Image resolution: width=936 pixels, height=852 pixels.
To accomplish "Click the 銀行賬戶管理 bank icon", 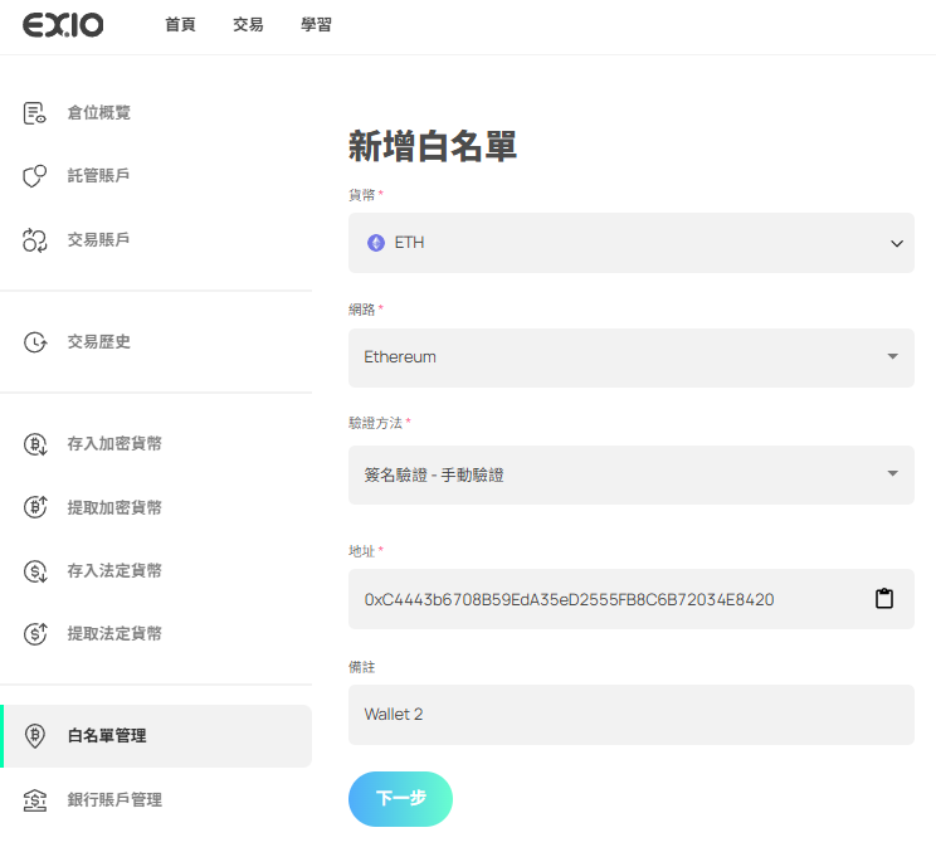I will tap(35, 800).
